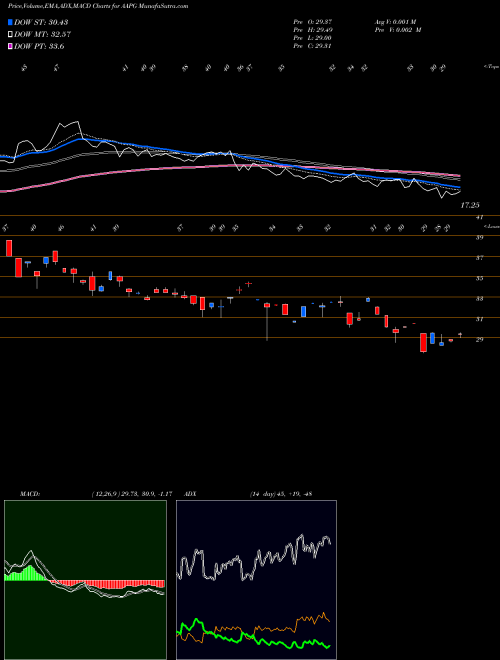Click the chart title mentioning AAPG MunafaSutra.com

[98, 6]
